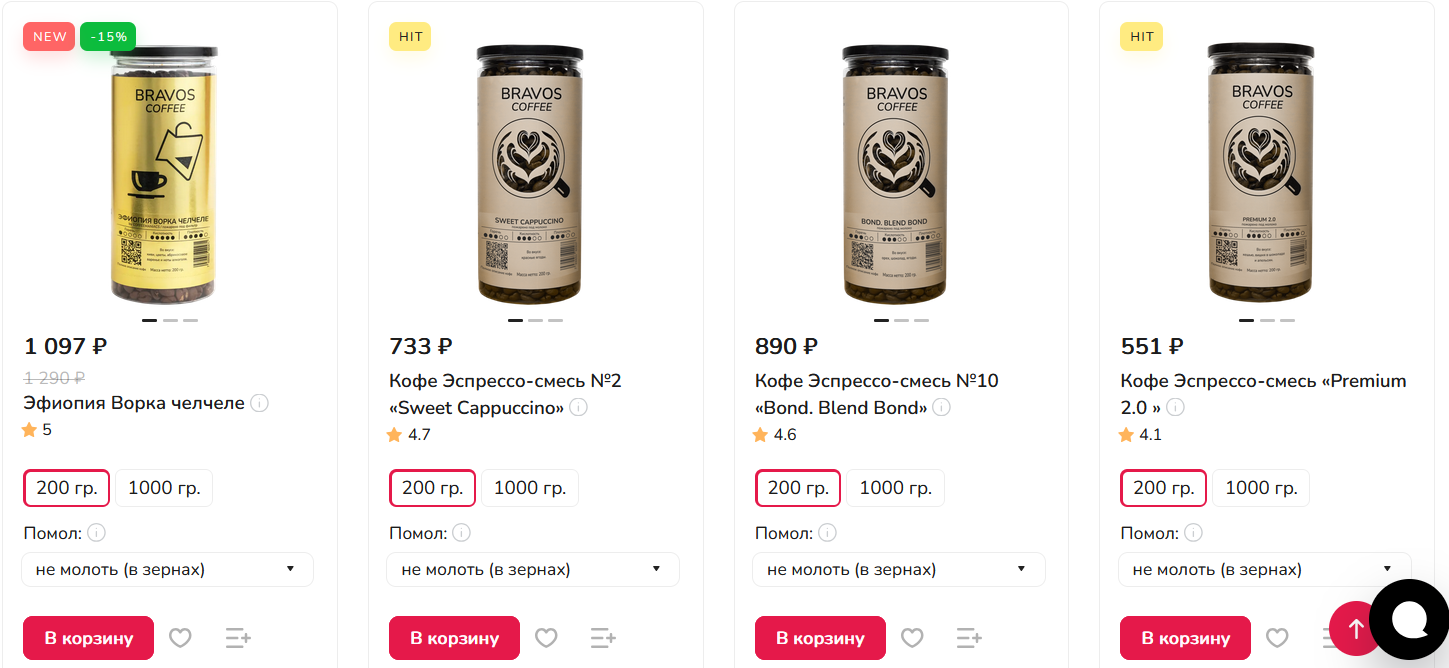Add Sweet Cappuccino to compare list icon

603,638
